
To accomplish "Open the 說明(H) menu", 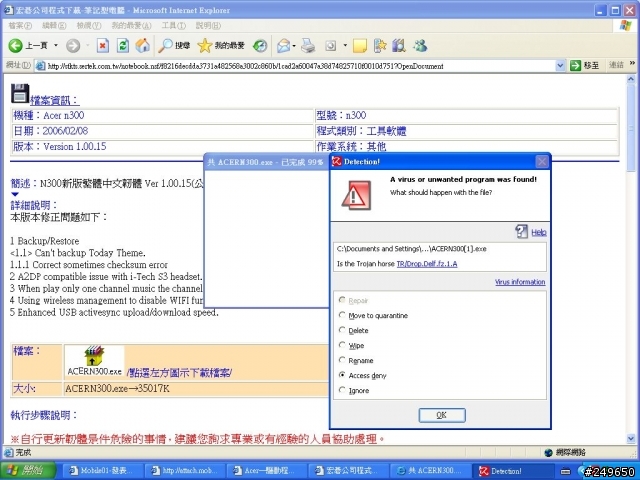I will click(208, 26).
